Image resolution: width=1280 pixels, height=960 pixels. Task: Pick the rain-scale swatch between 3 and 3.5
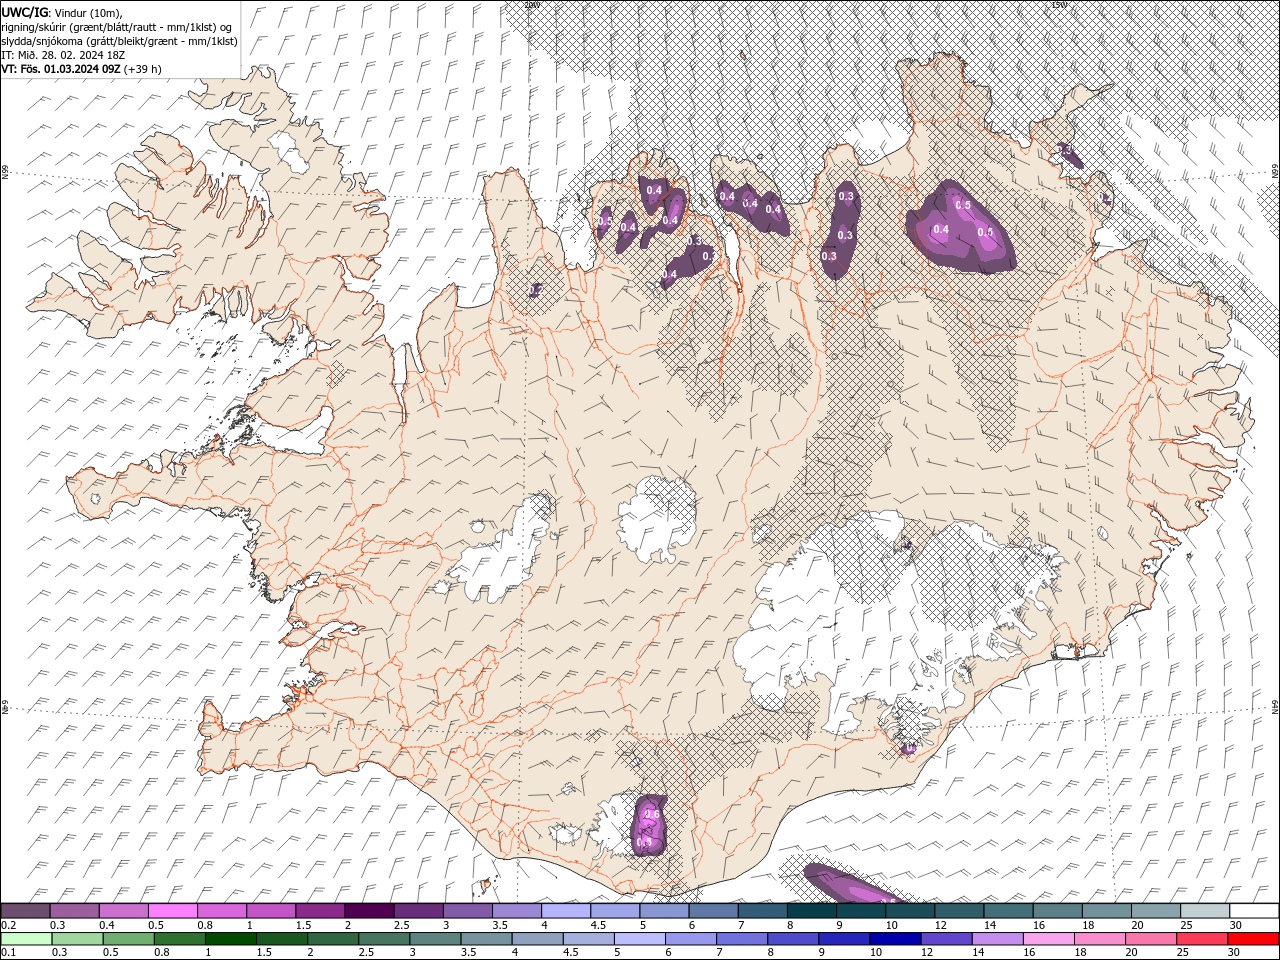(x=436, y=939)
